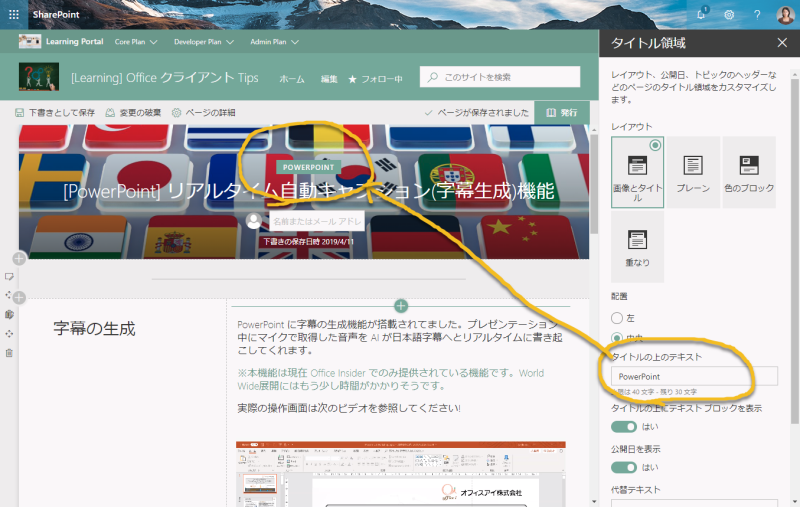The width and height of the screenshot is (800, 507).
Task: Open the [Learning] Office クライアント Tips site title
Action: [x=164, y=78]
